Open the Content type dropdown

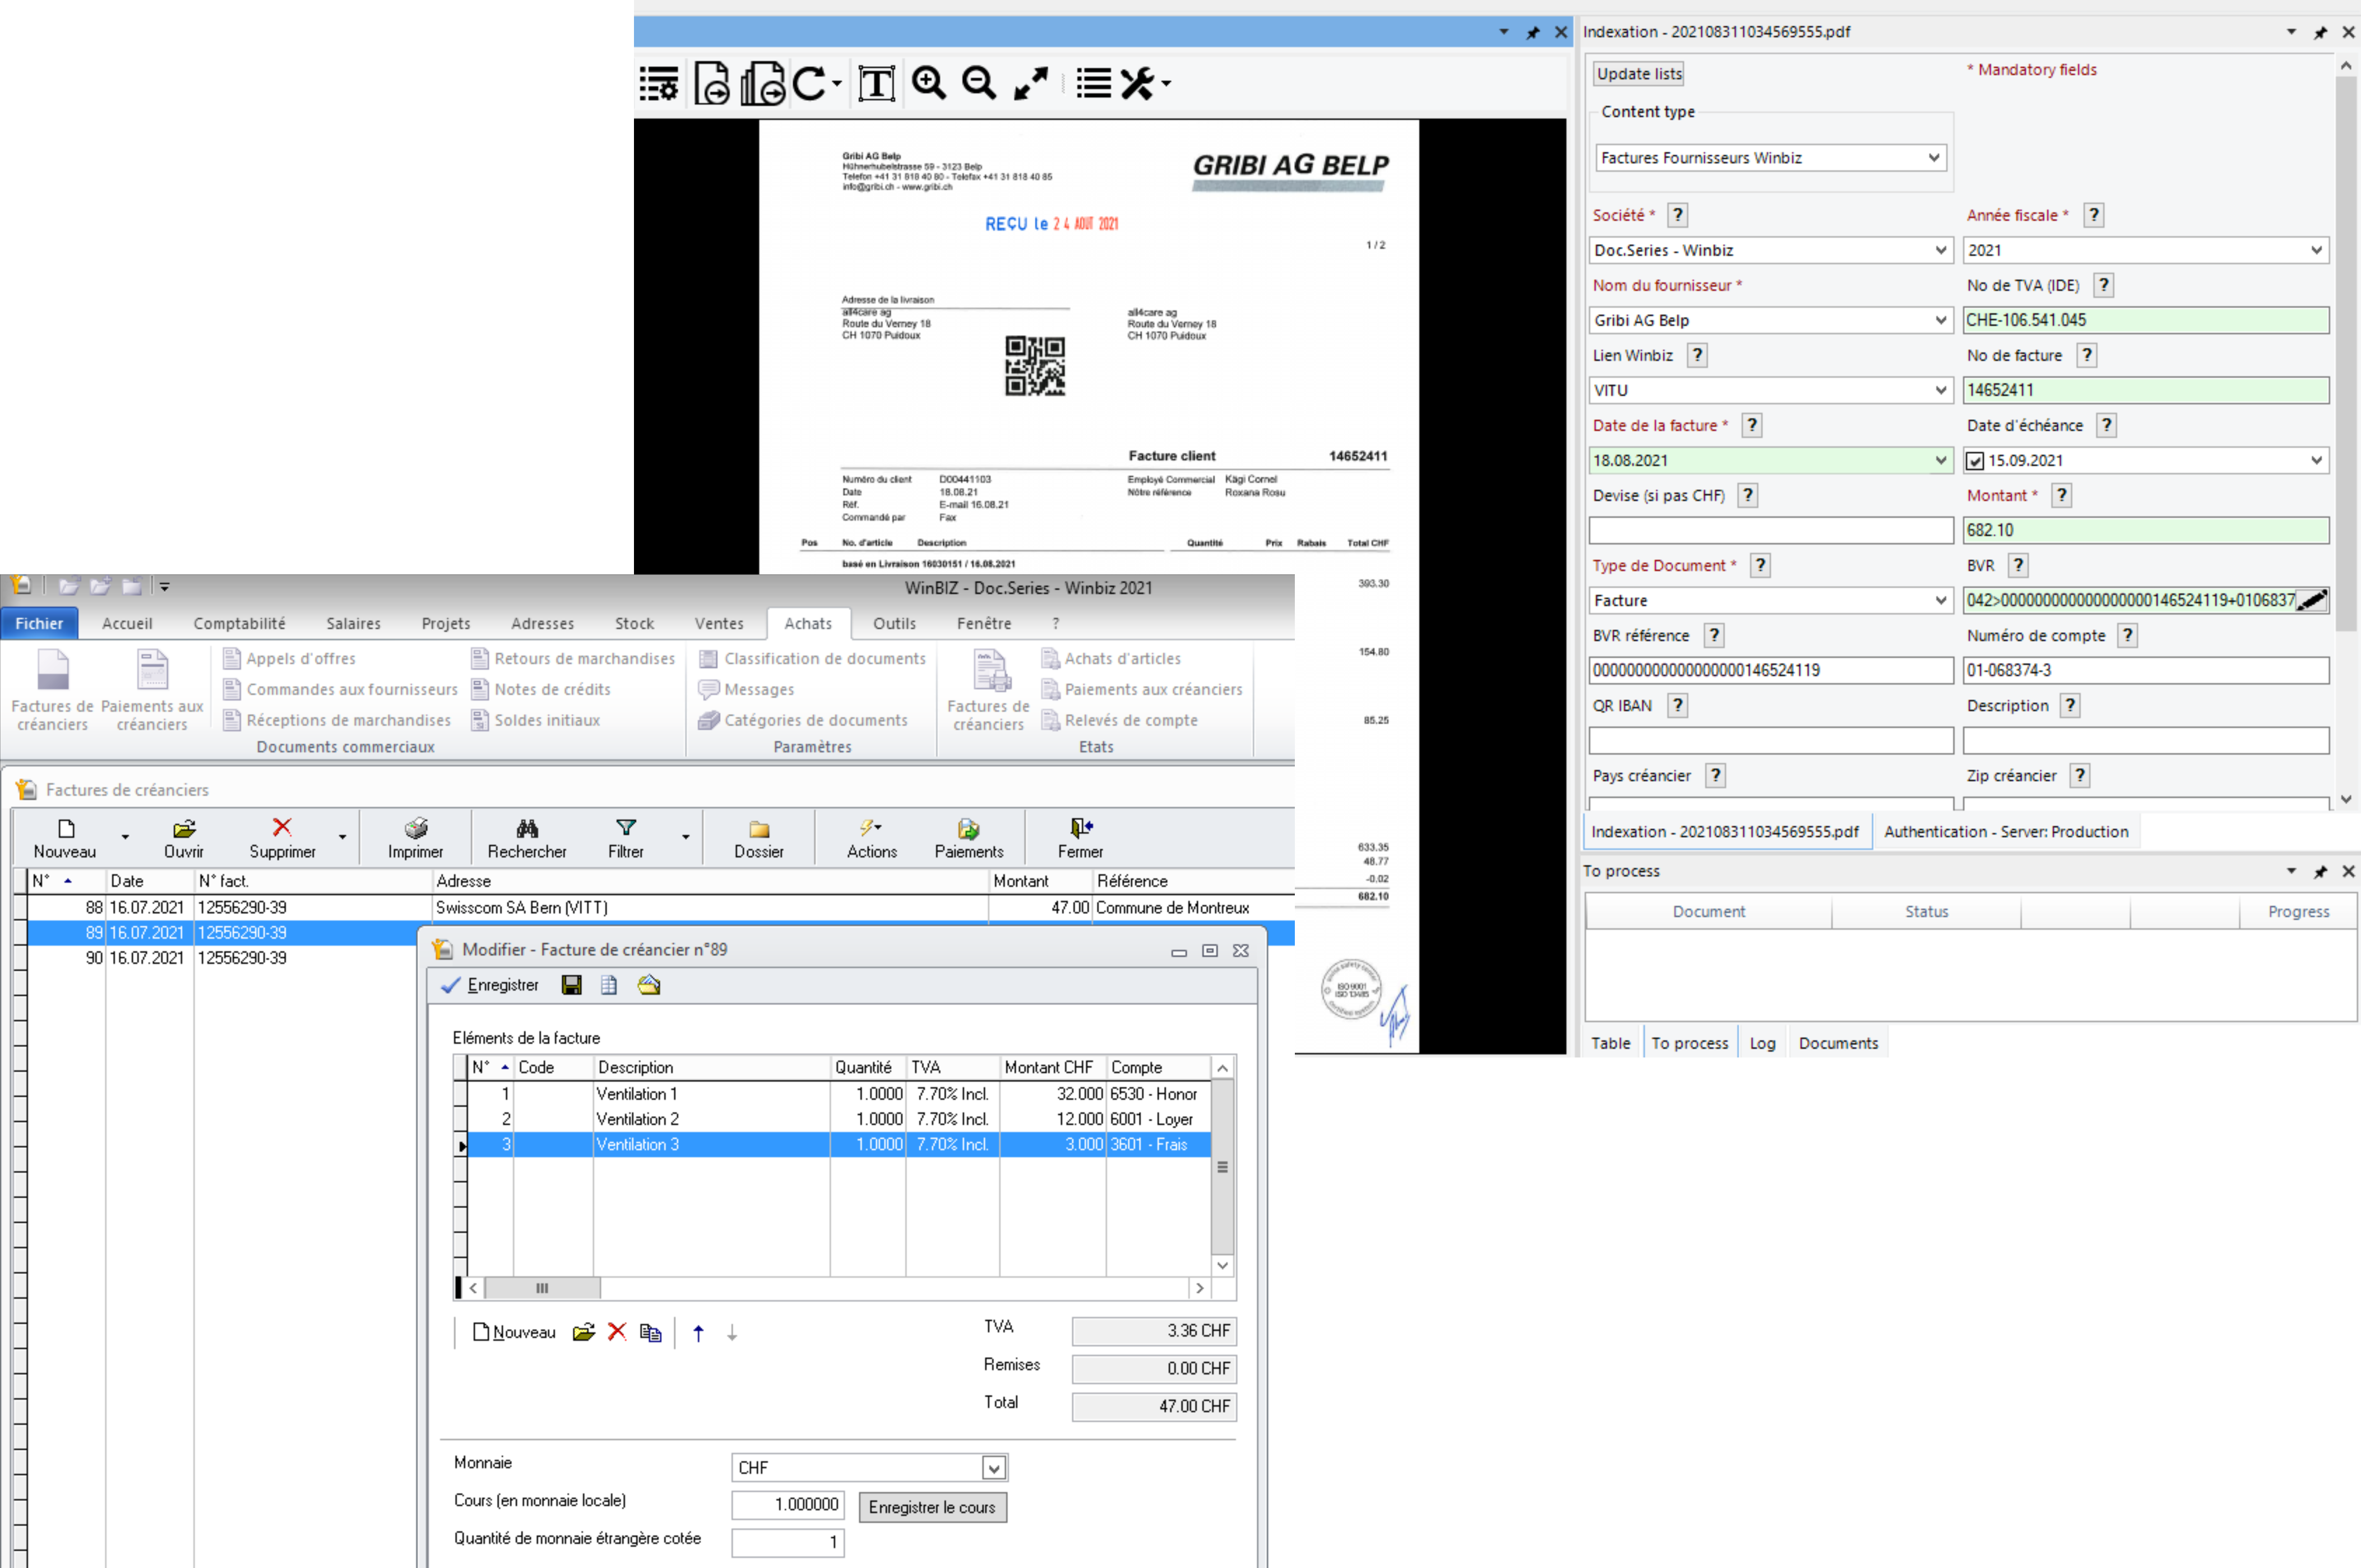pyautogui.click(x=1934, y=158)
